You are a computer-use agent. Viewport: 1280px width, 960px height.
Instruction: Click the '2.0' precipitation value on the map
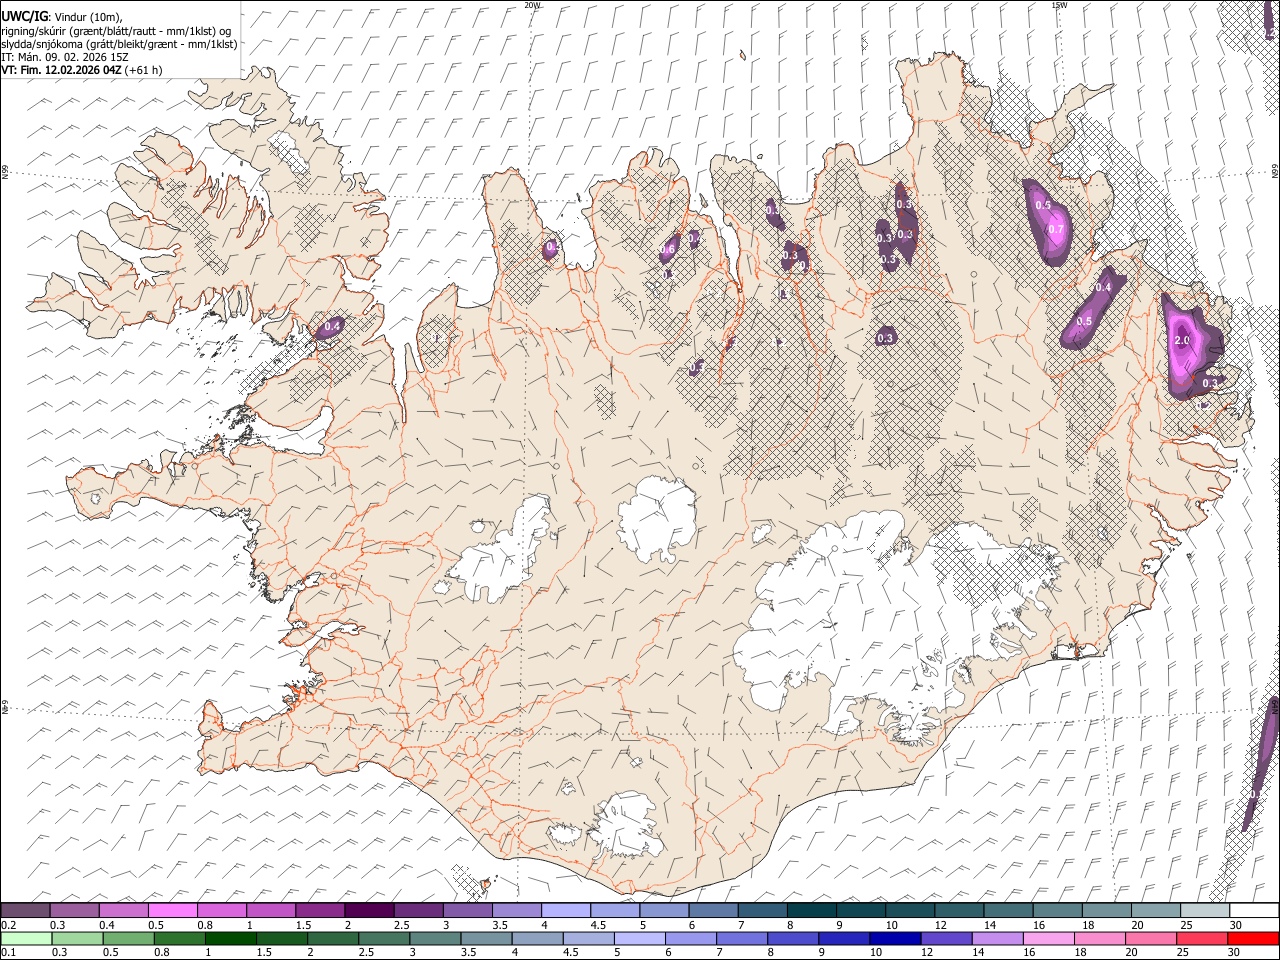[1181, 341]
